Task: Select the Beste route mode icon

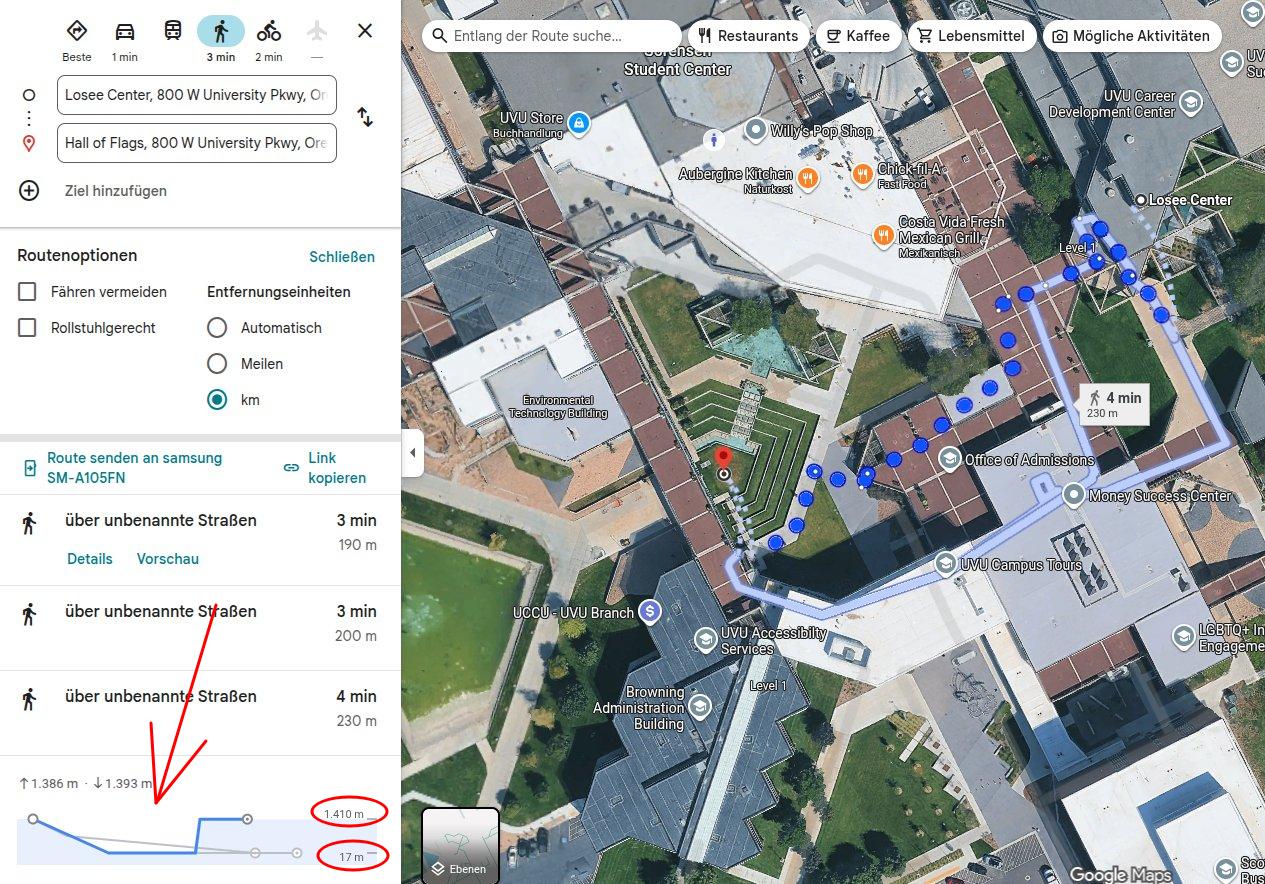Action: 77,31
